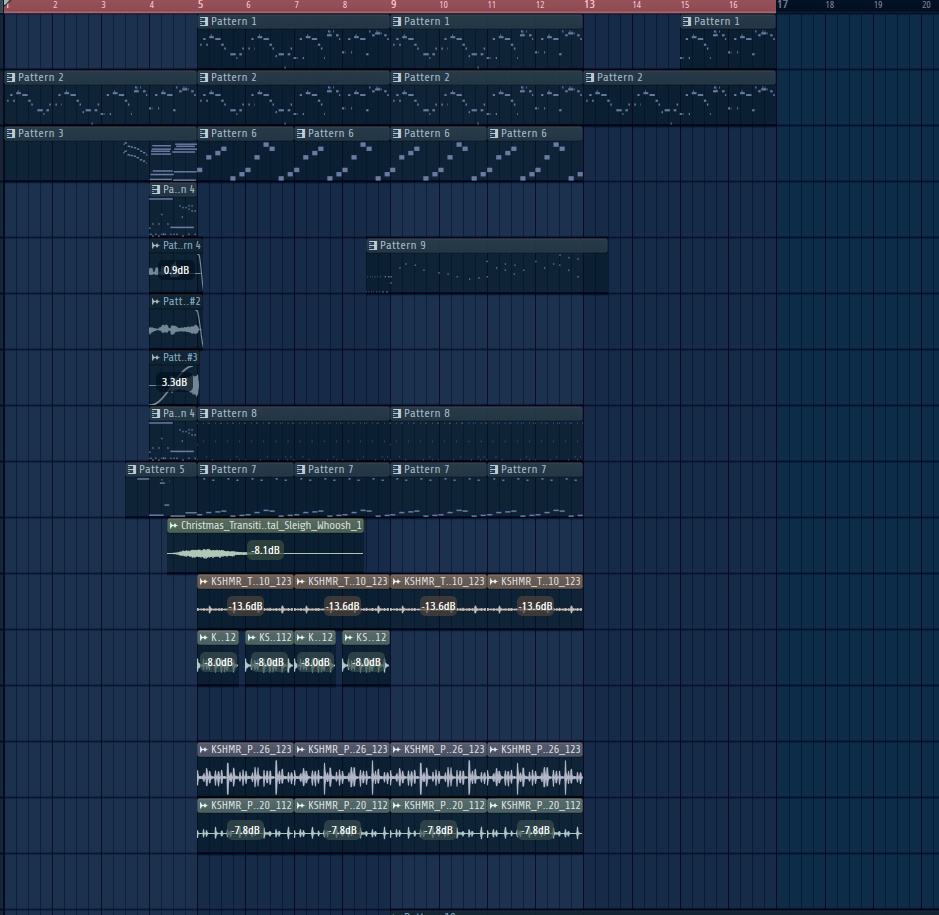The width and height of the screenshot is (939, 915).
Task: Select KSHMR_P..26_123 waveform clip at bar 11
Action: [x=535, y=769]
